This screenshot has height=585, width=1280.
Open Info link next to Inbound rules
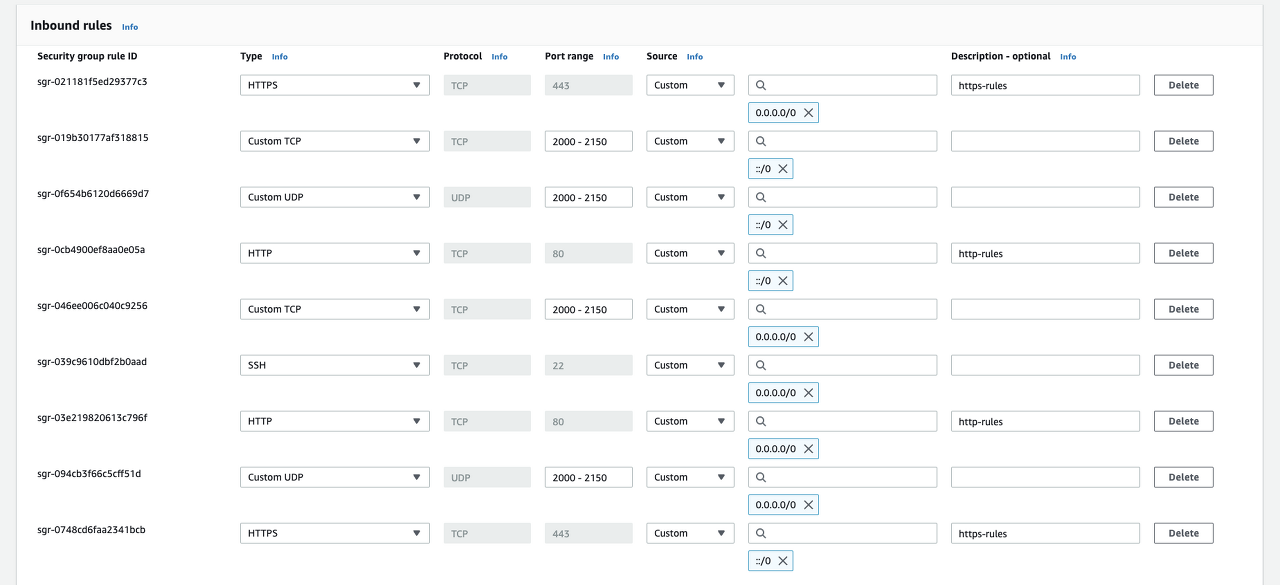click(x=130, y=27)
